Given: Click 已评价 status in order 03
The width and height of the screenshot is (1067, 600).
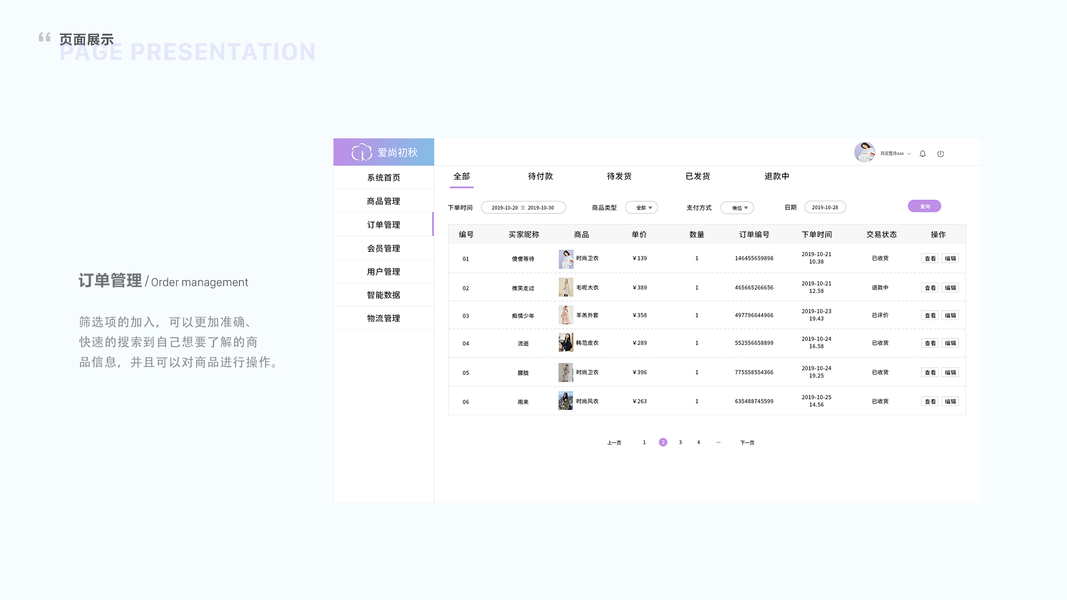Looking at the screenshot, I should (x=880, y=316).
